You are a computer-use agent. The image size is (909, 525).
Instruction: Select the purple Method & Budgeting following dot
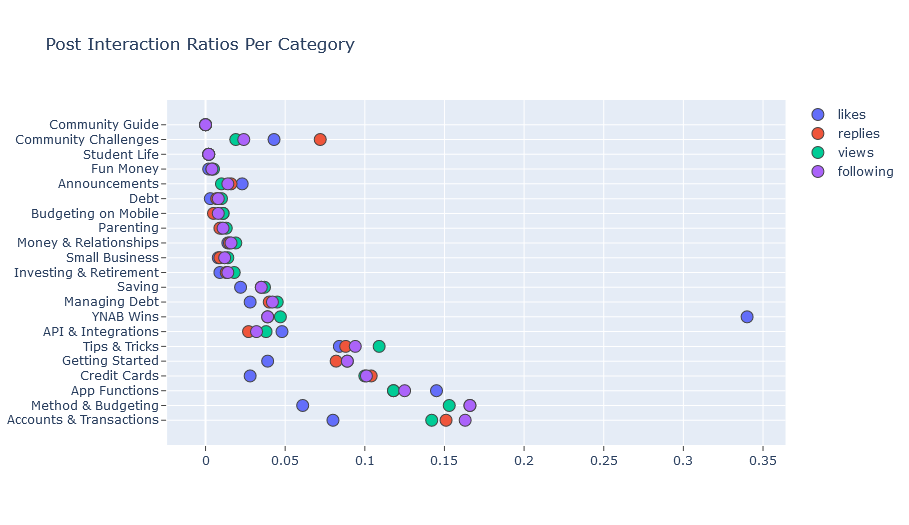(470, 405)
